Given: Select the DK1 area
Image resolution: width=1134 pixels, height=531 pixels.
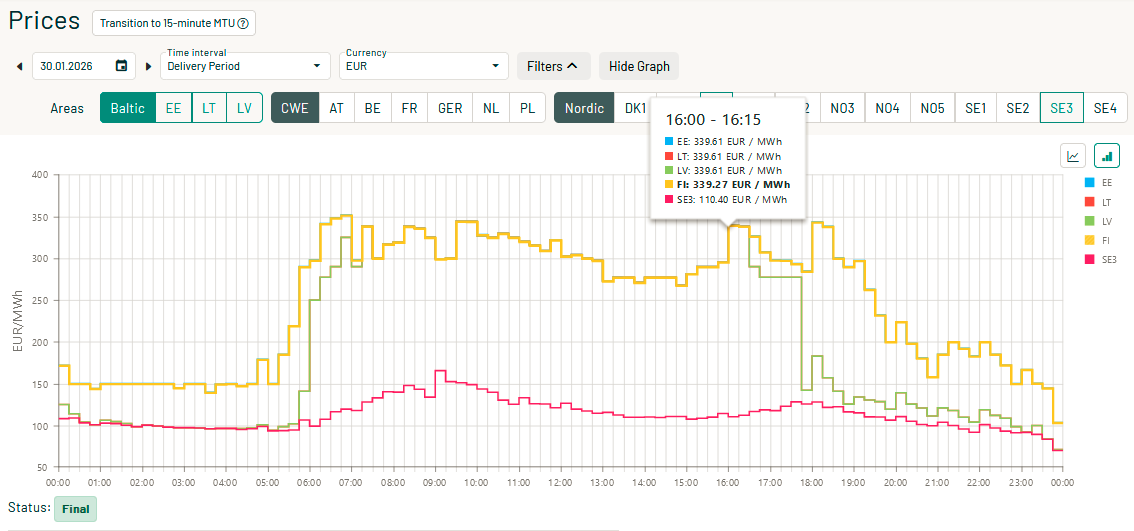Looking at the screenshot, I should pyautogui.click(x=634, y=109).
